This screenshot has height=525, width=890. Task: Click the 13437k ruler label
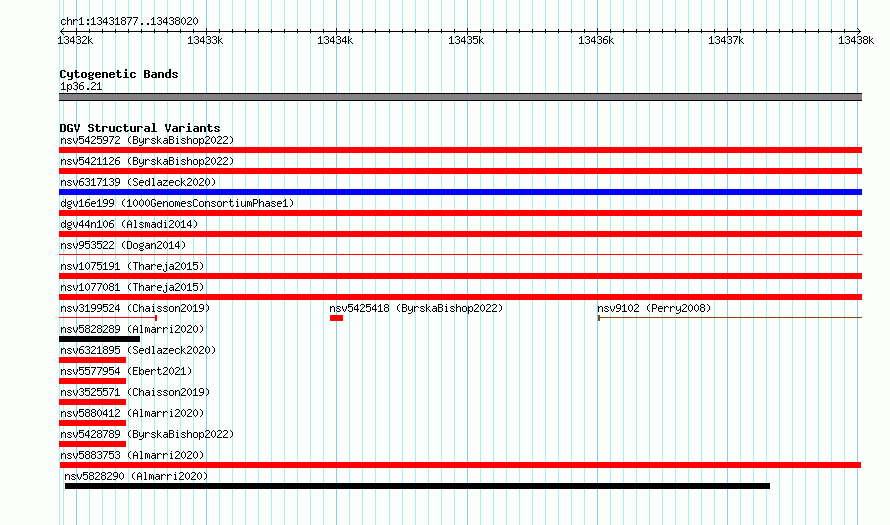[x=726, y=40]
